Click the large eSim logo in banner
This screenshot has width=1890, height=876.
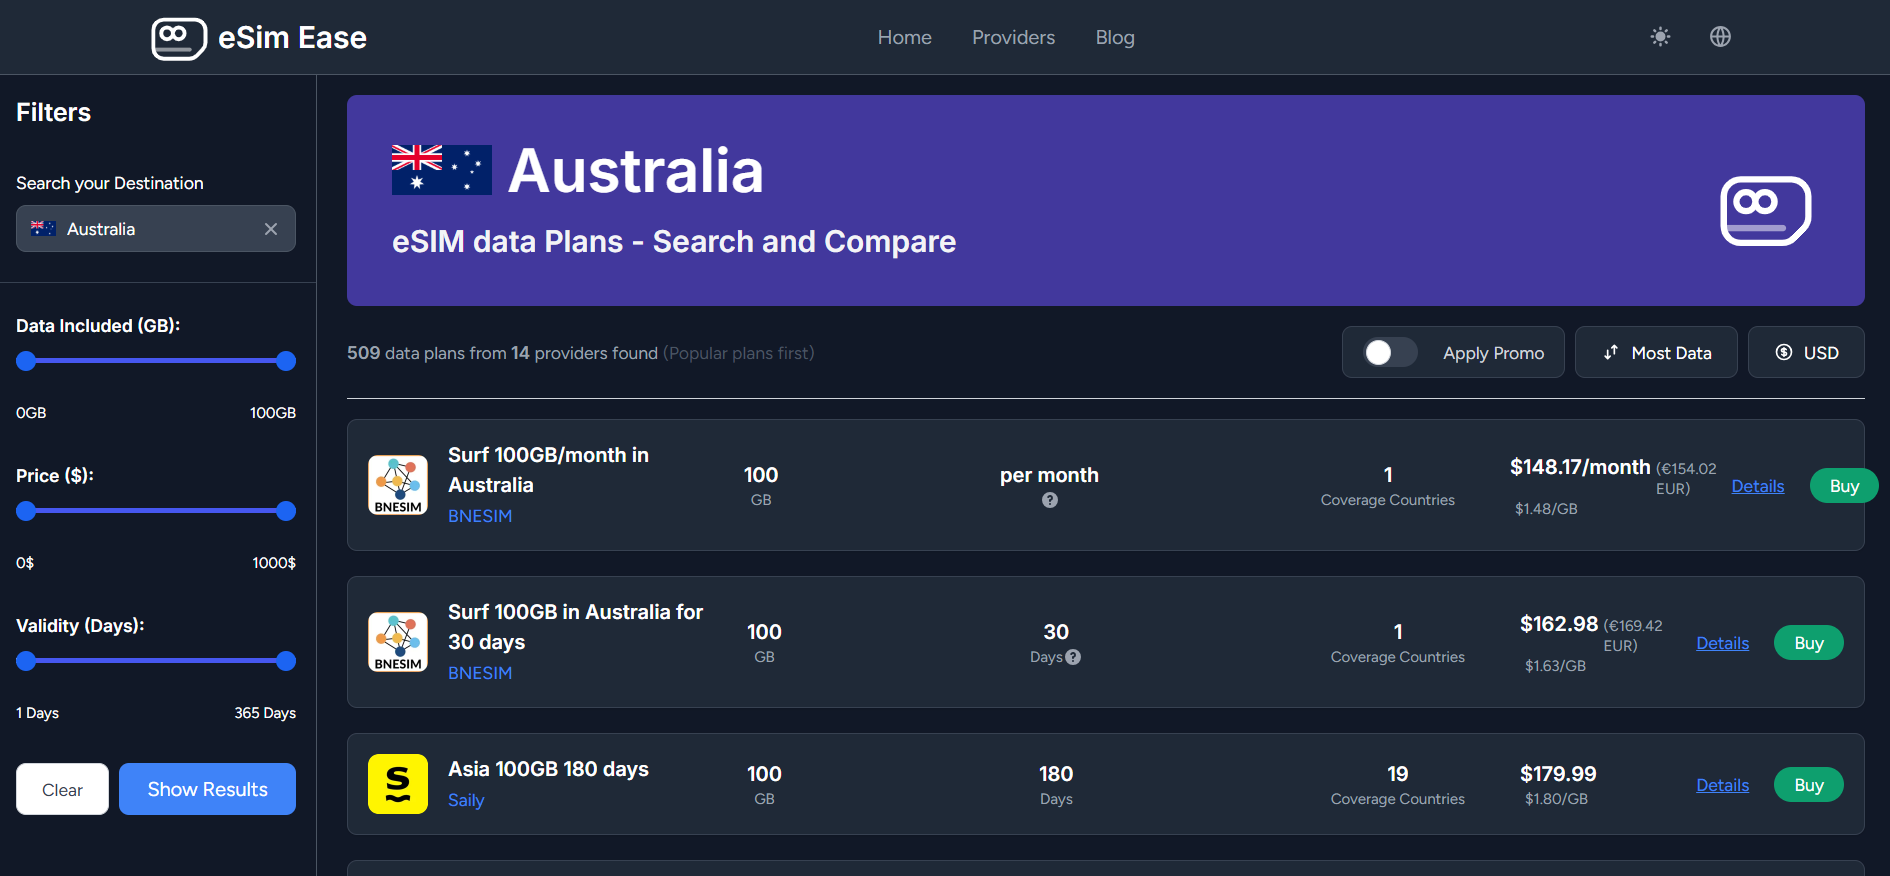pyautogui.click(x=1766, y=211)
